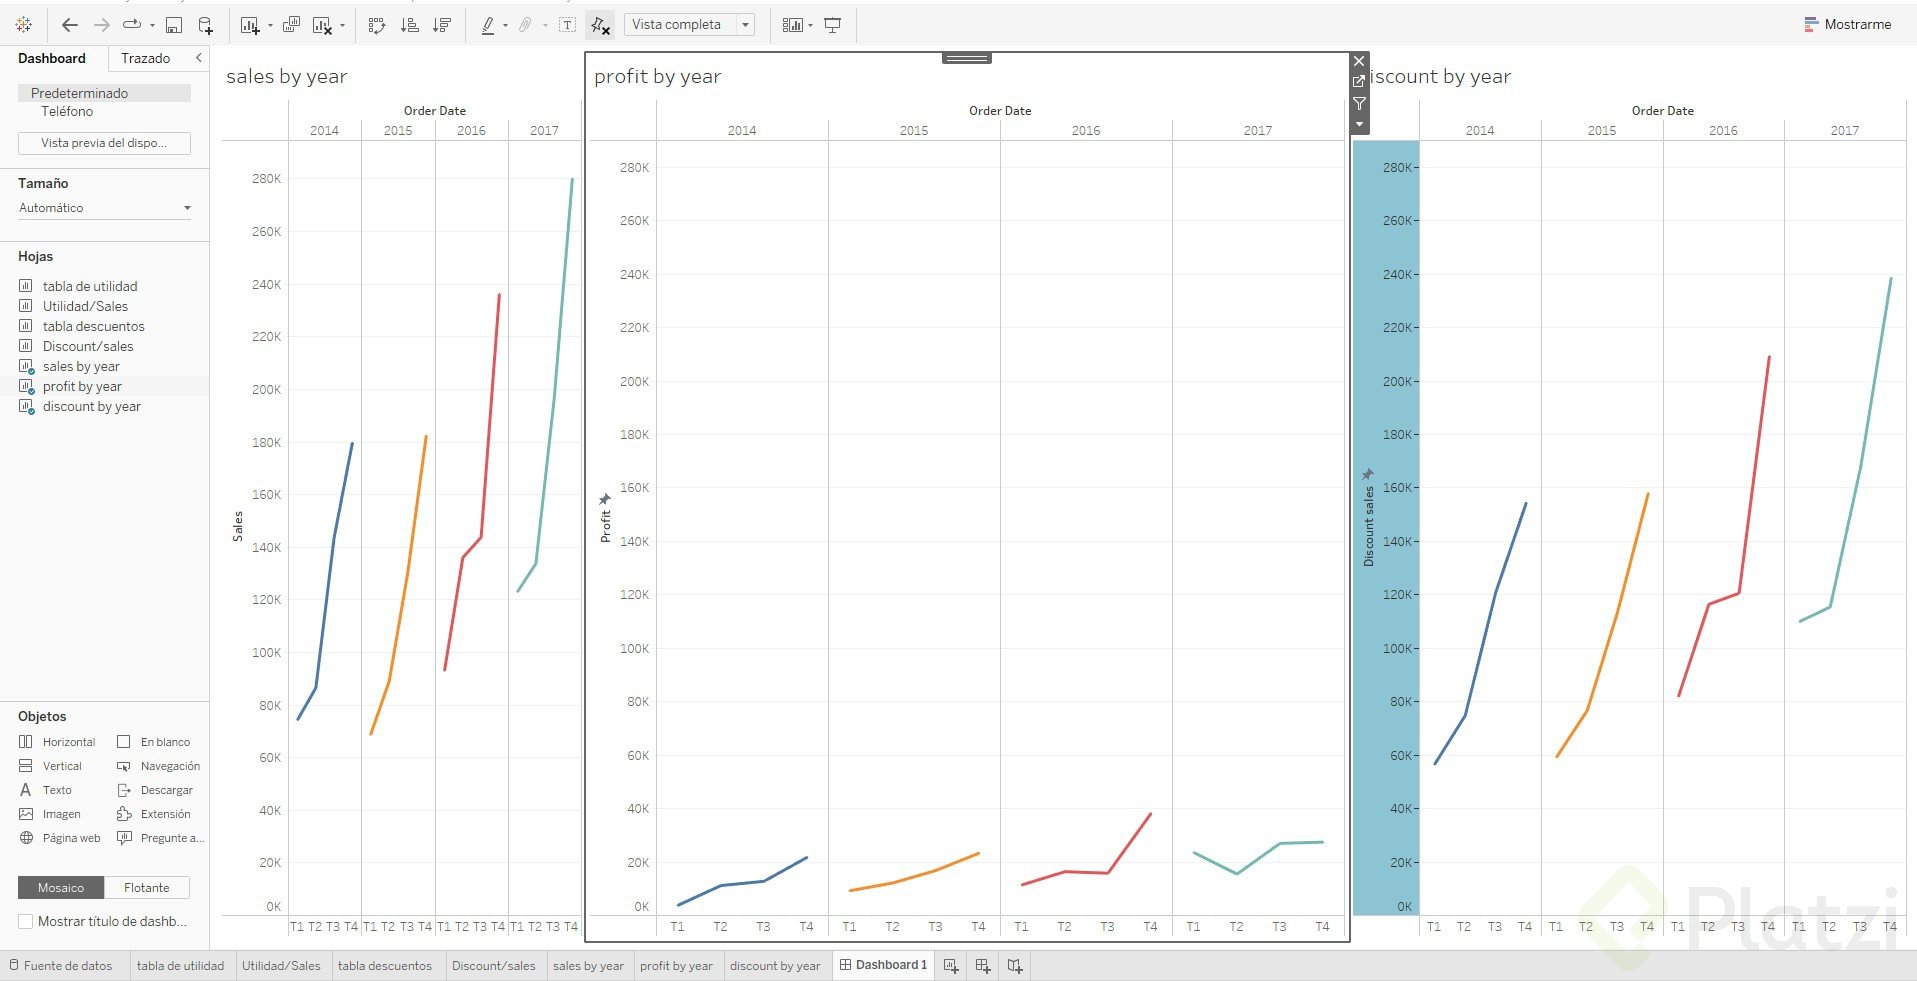Click the show/hide cards icon

point(792,25)
